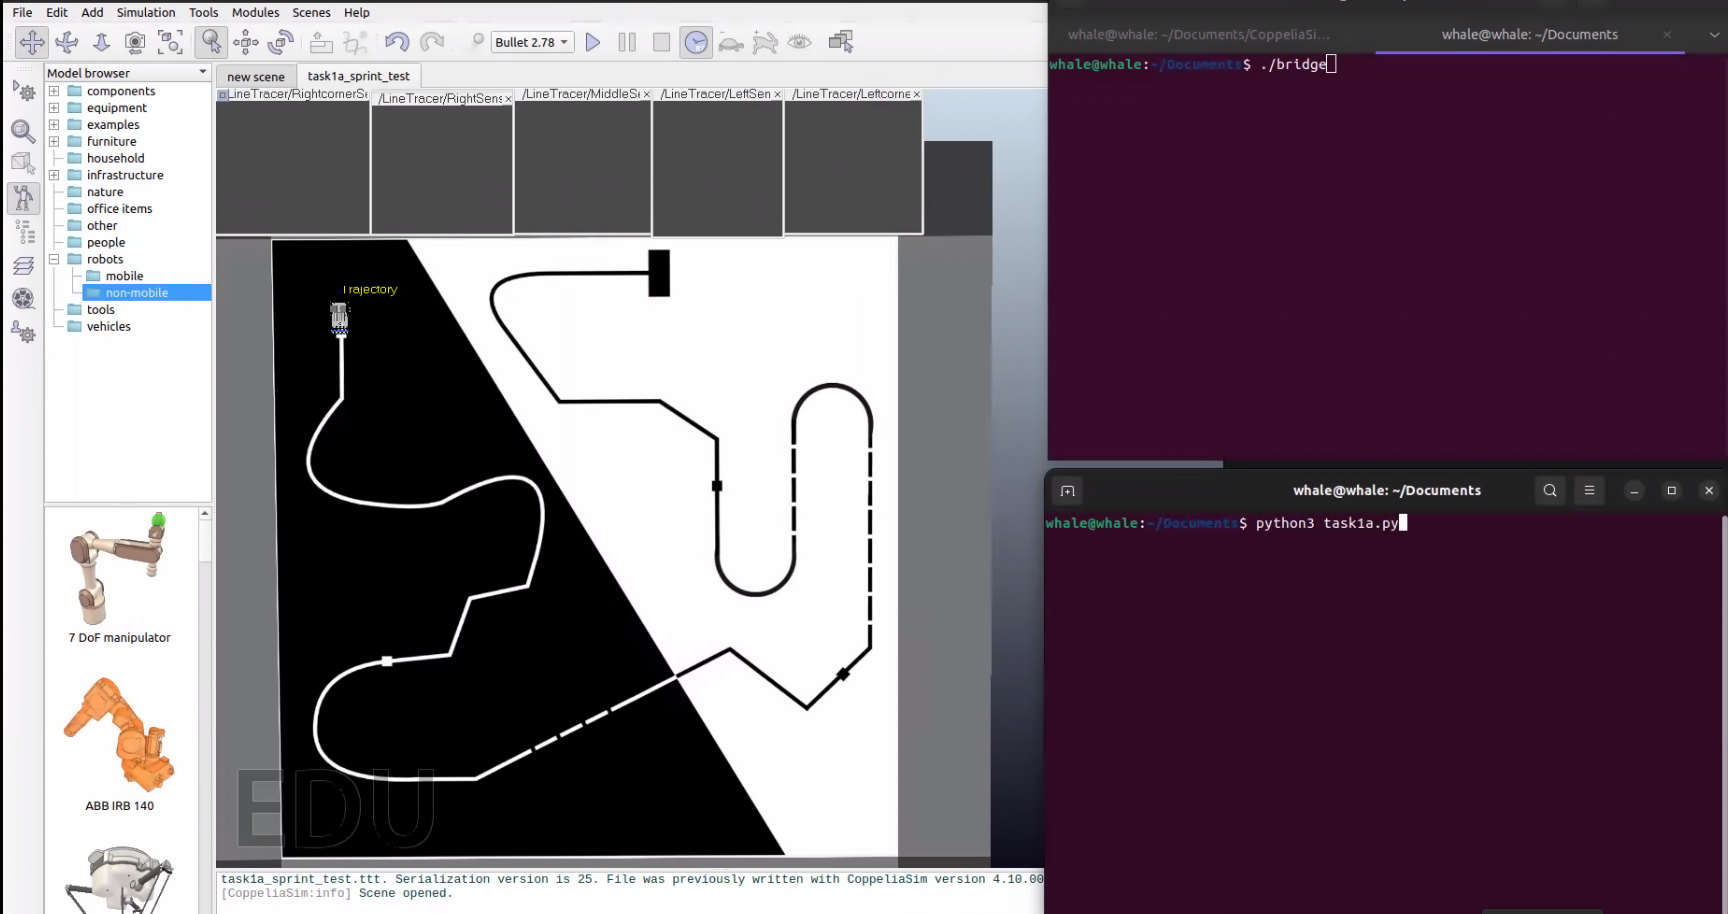Open the page selector icon

pos(841,42)
